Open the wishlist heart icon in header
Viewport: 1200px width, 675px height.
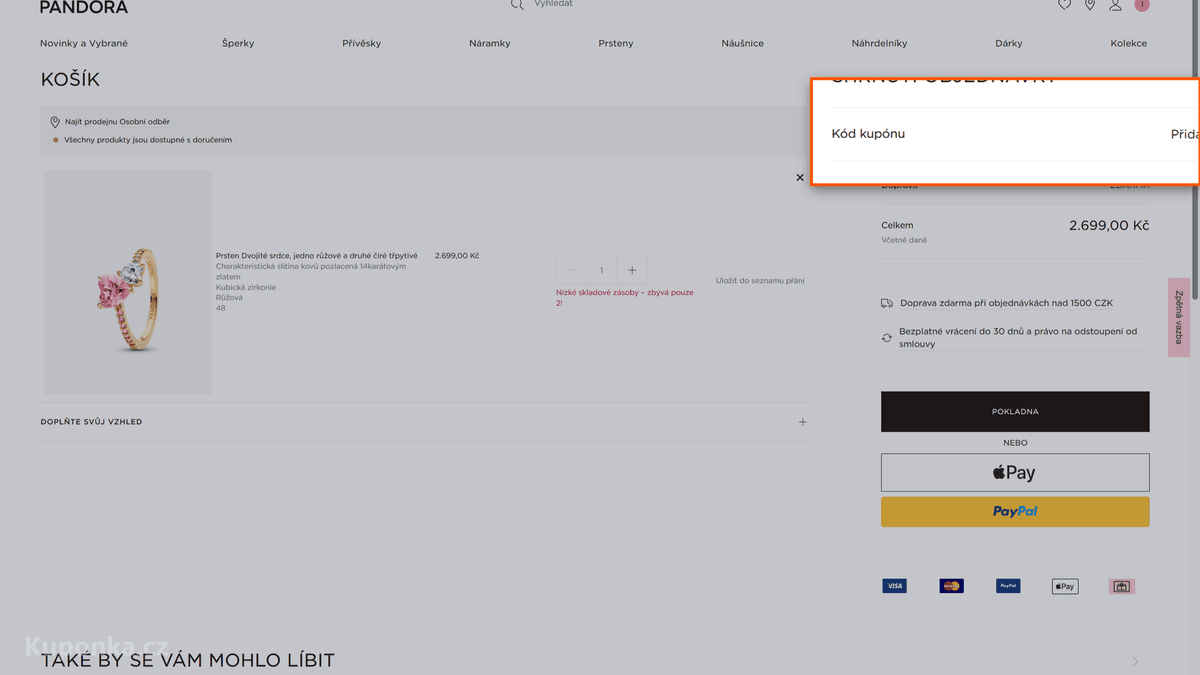click(x=1064, y=5)
